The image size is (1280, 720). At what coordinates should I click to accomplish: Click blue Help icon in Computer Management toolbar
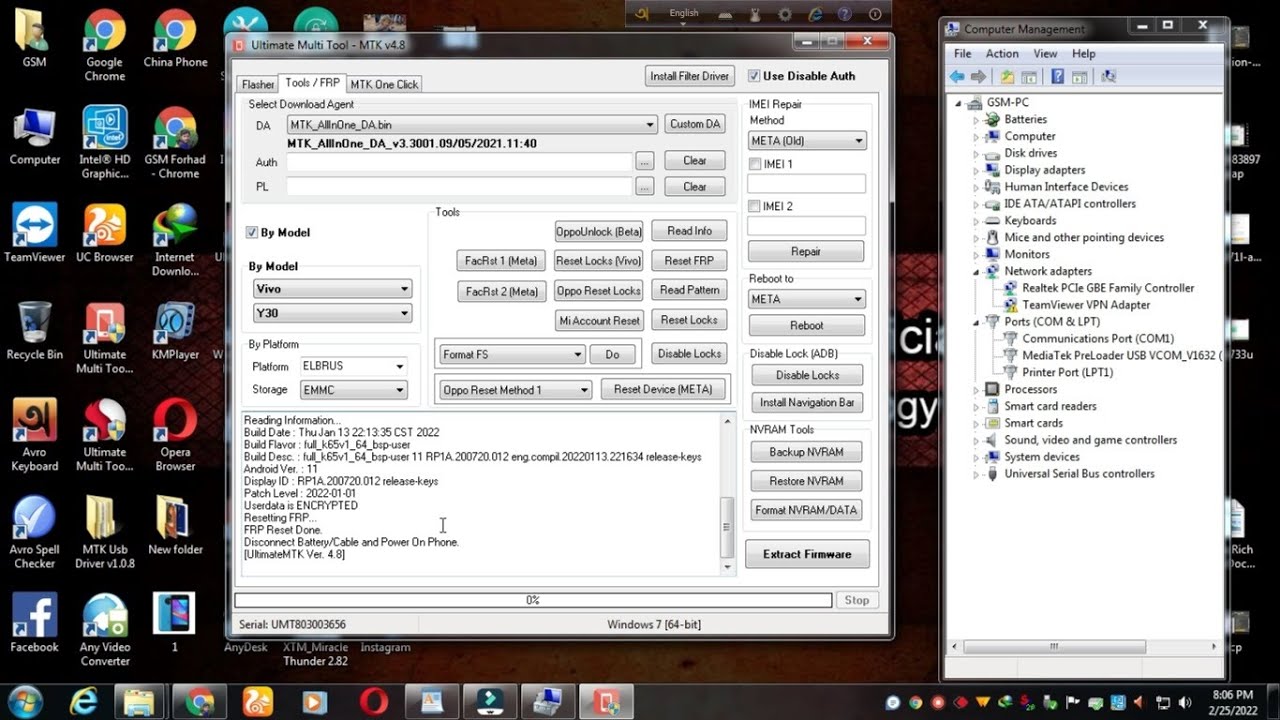tap(1057, 77)
